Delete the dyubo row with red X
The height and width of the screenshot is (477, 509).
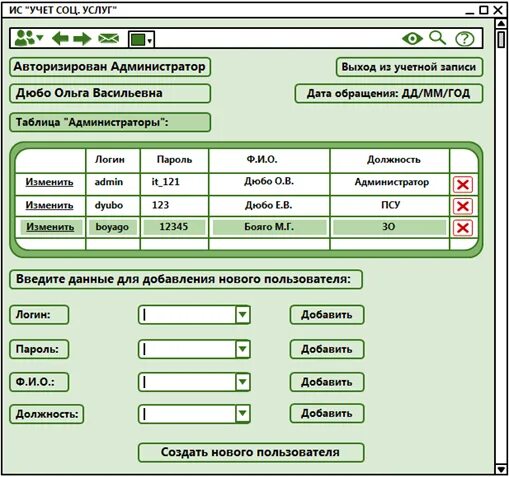click(x=463, y=206)
